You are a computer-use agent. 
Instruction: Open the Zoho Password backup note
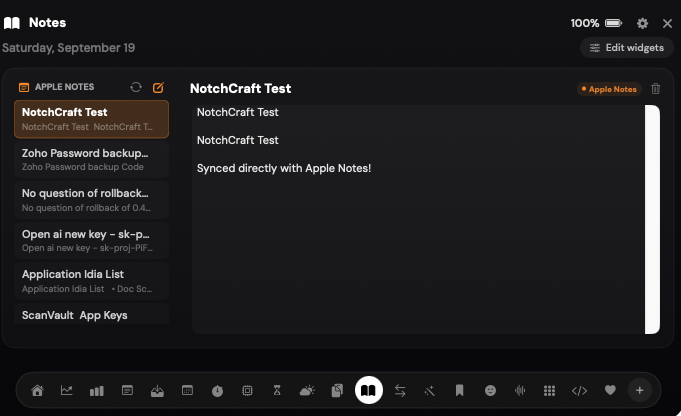91,159
